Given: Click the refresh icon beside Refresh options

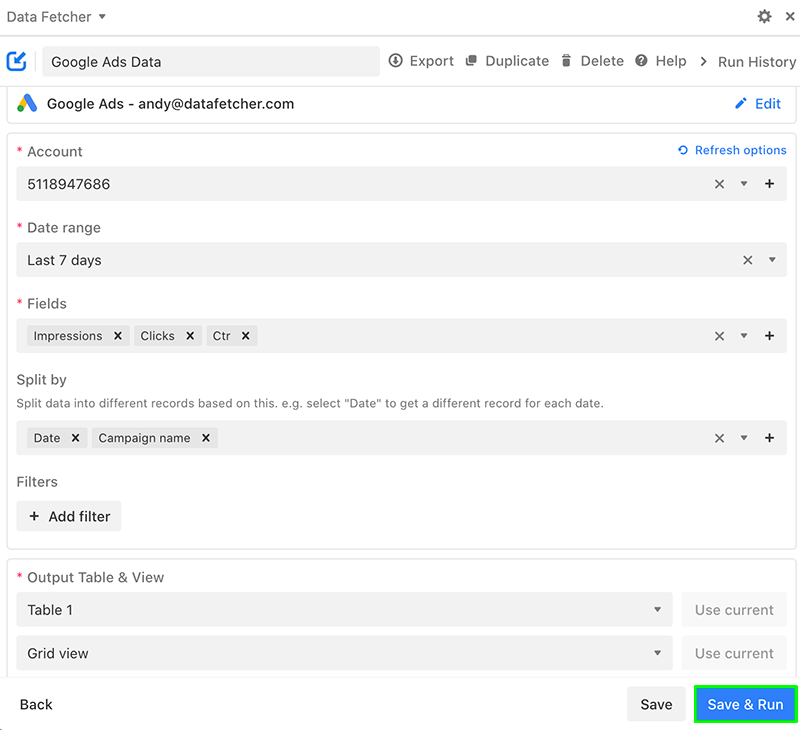Looking at the screenshot, I should 683,150.
